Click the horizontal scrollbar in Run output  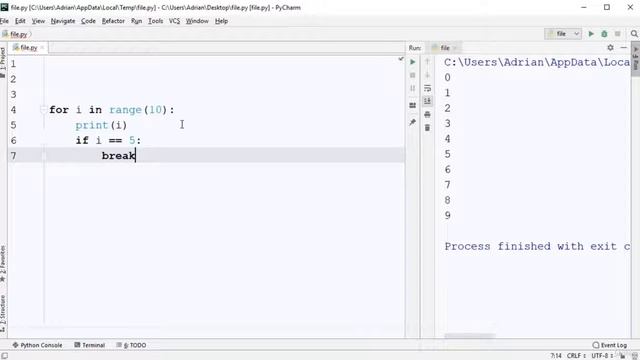pyautogui.click(x=469, y=336)
